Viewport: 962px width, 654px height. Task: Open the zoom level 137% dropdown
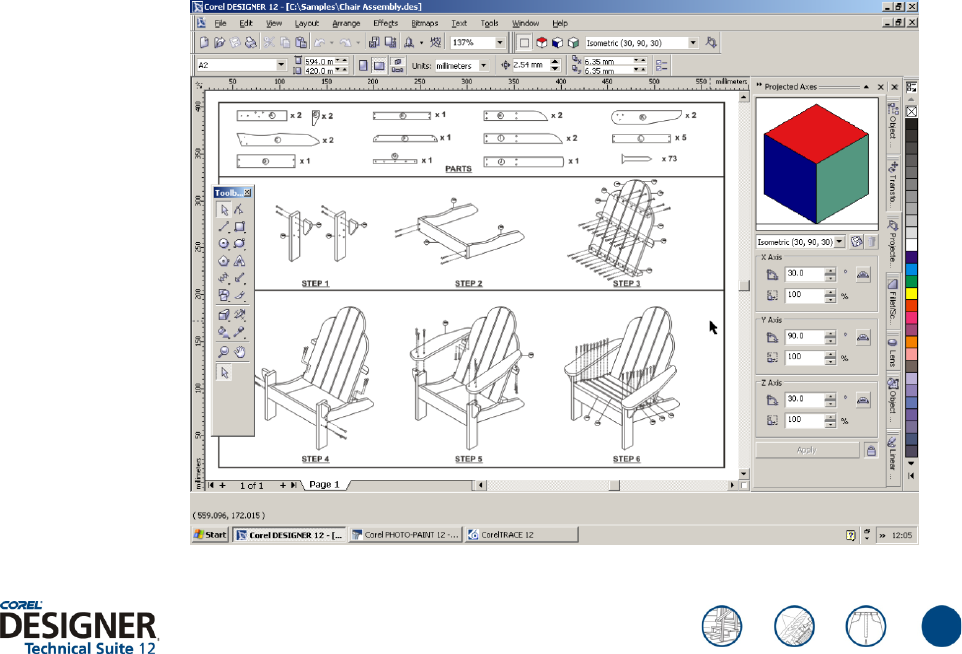click(499, 42)
